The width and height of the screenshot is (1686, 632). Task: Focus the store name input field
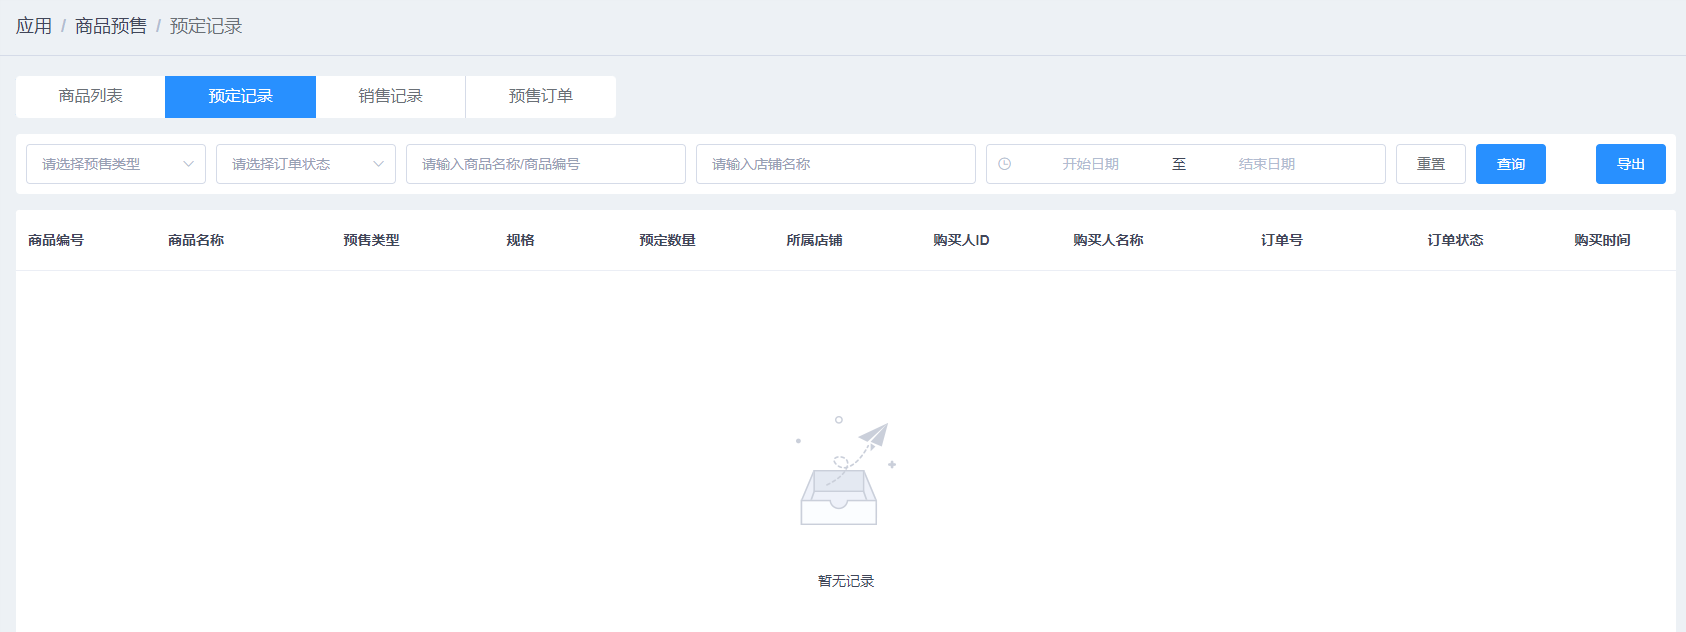tap(835, 164)
